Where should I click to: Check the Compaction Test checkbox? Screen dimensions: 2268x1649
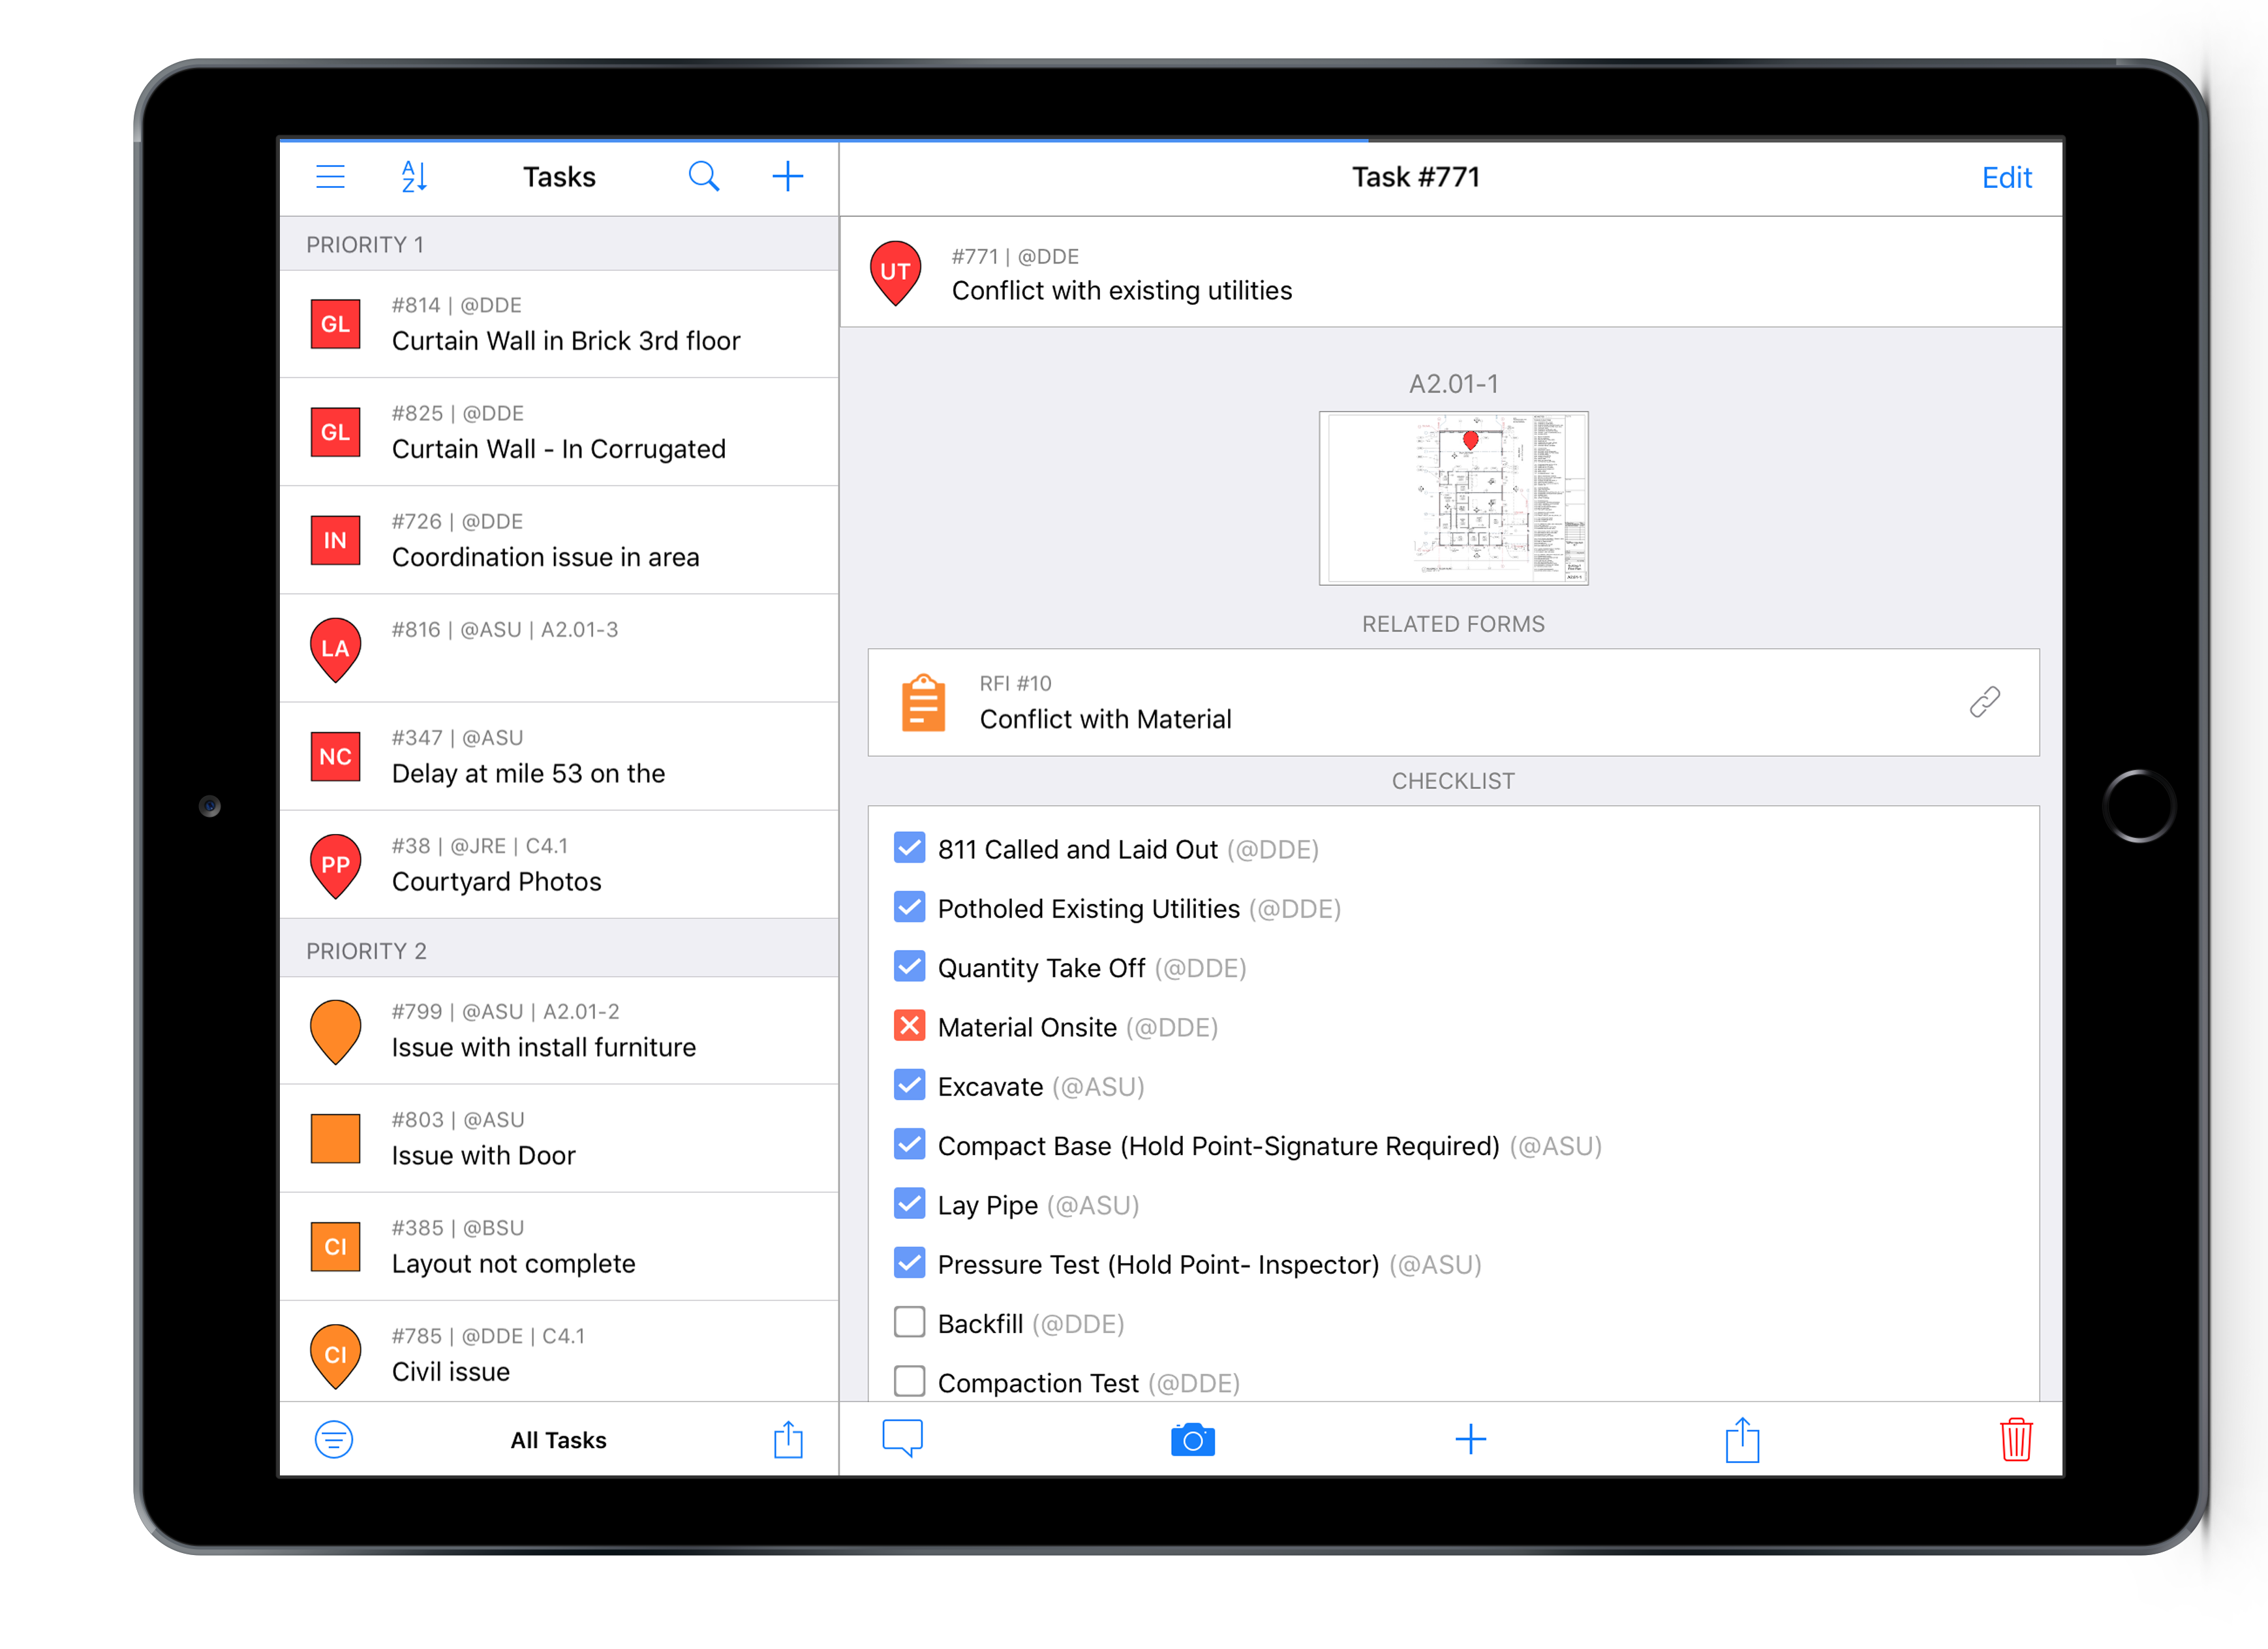tap(909, 1381)
